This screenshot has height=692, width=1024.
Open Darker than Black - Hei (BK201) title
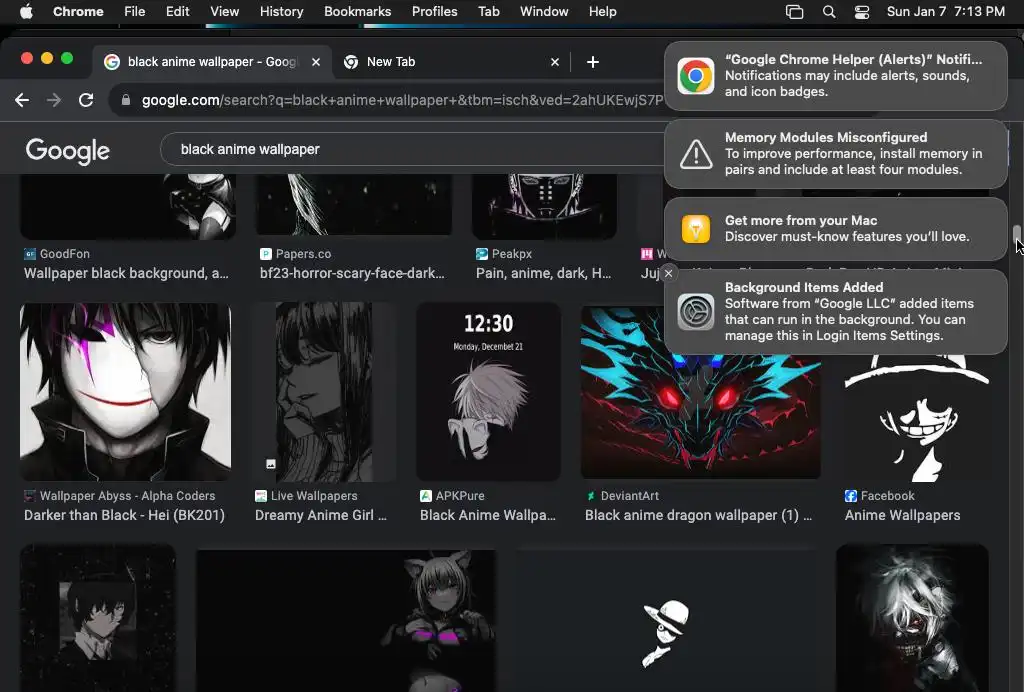pyautogui.click(x=124, y=516)
